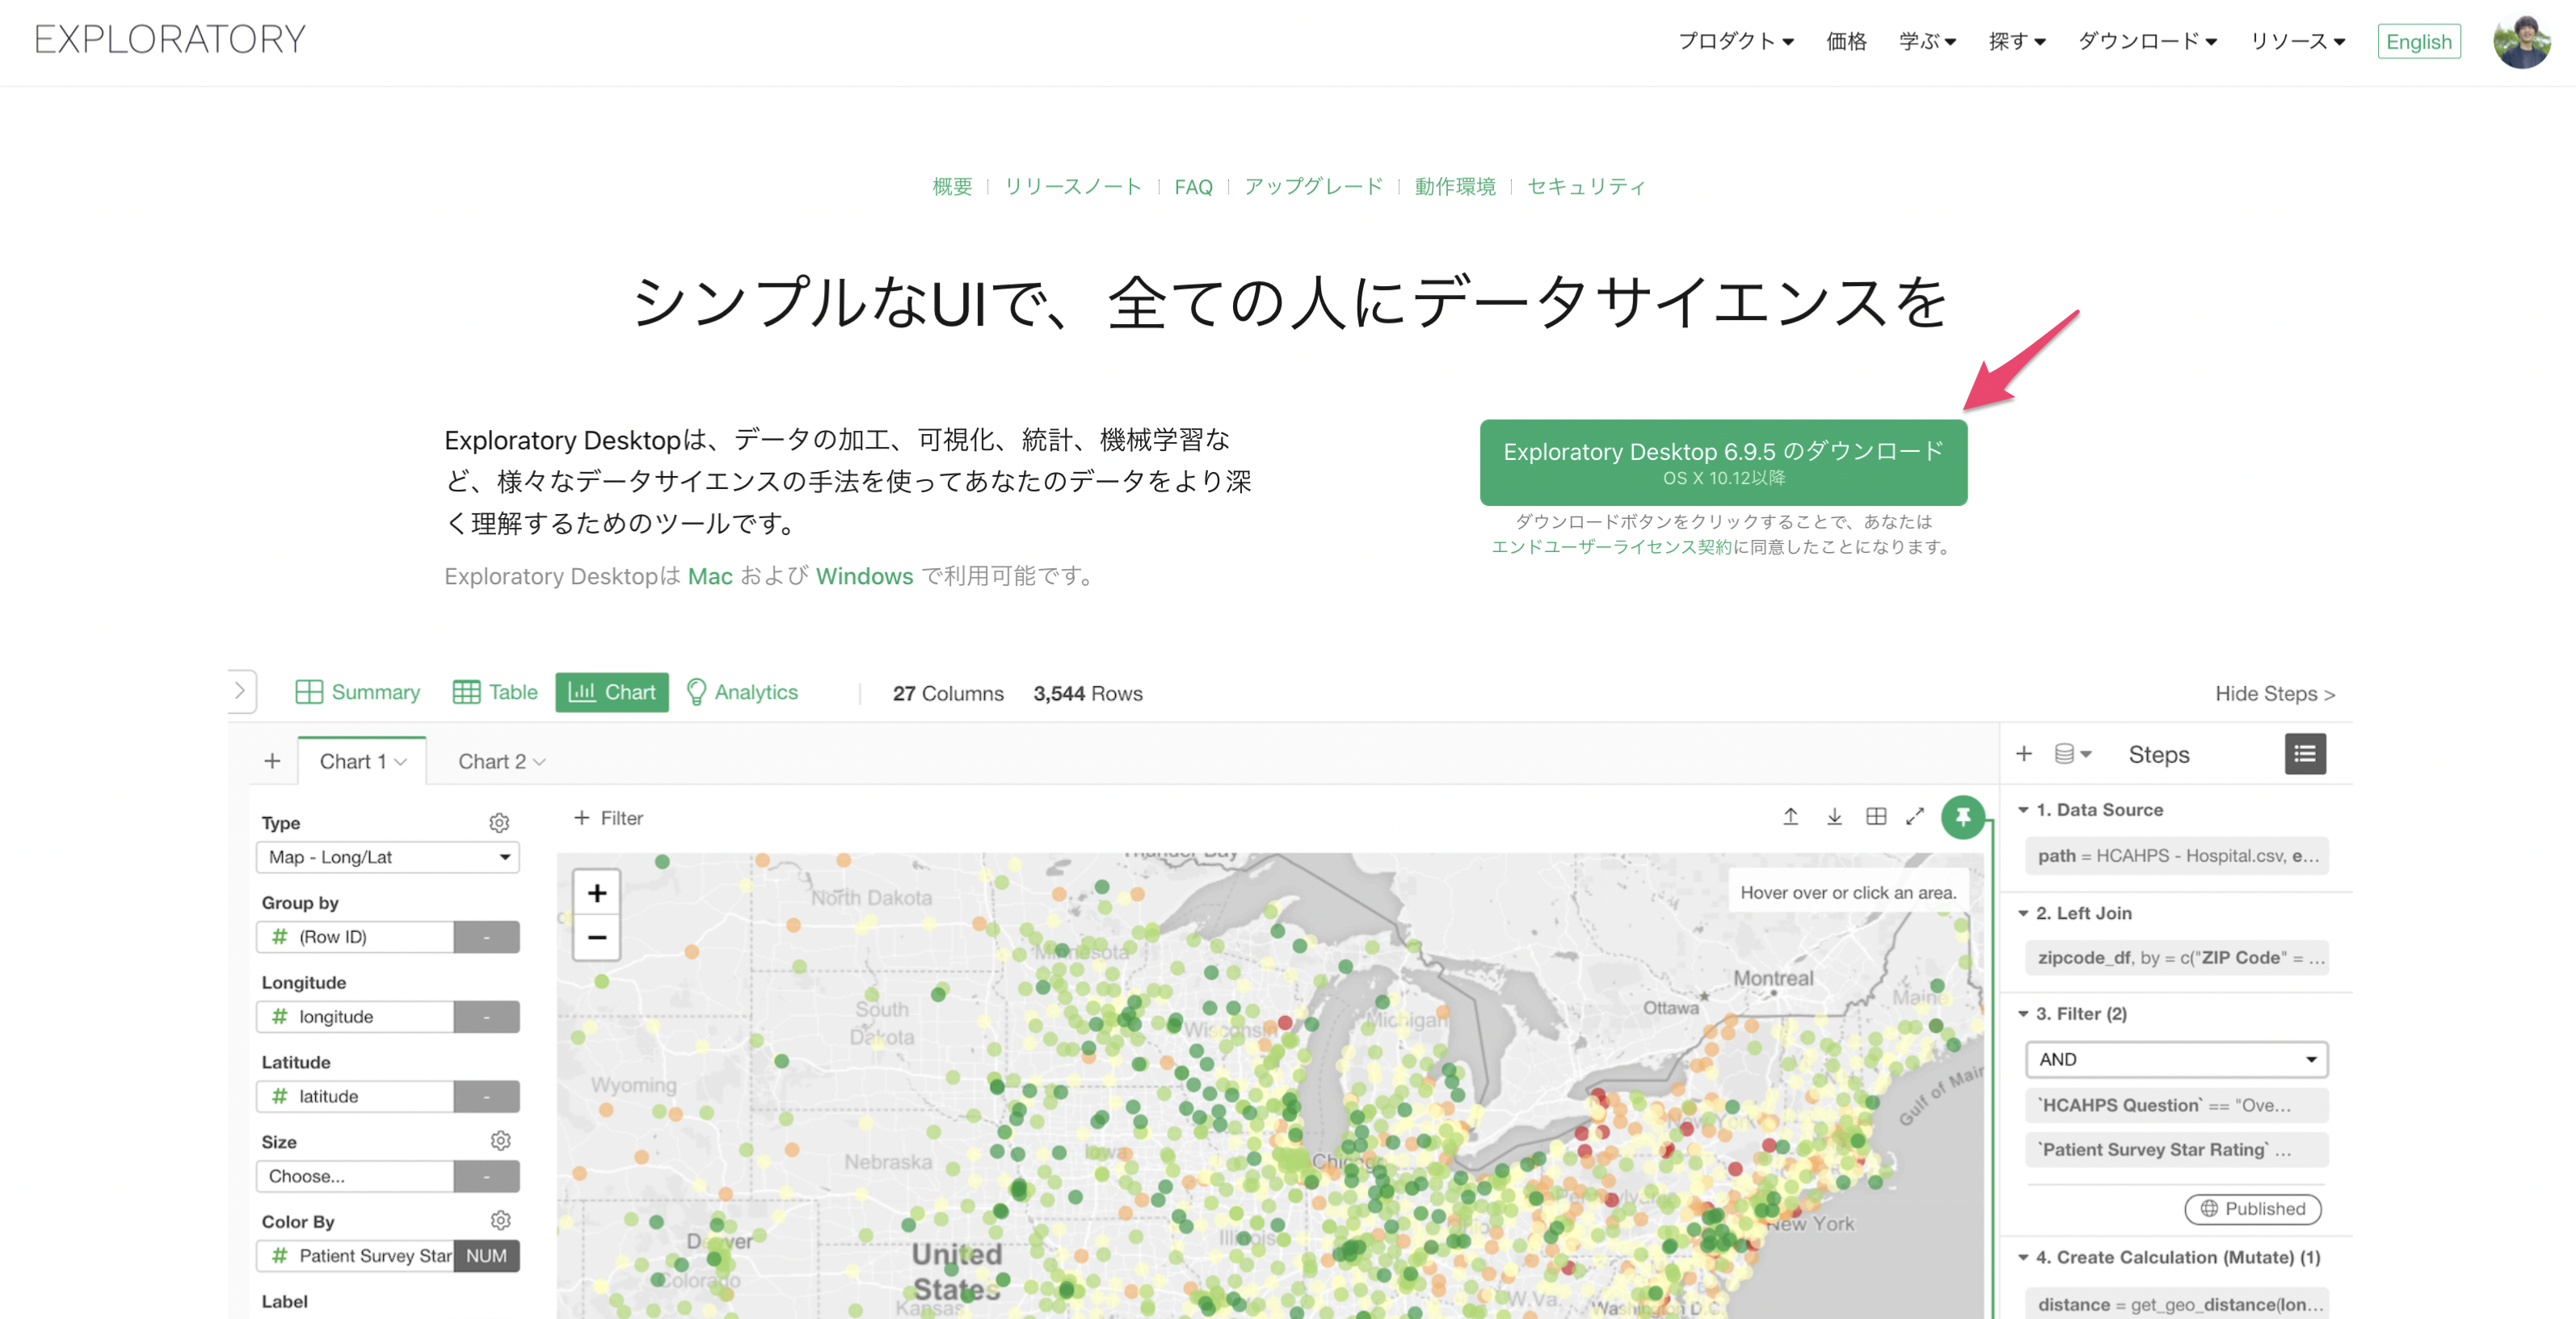The height and width of the screenshot is (1319, 2576).
Task: Select the Chart 1 tab
Action: click(x=362, y=761)
